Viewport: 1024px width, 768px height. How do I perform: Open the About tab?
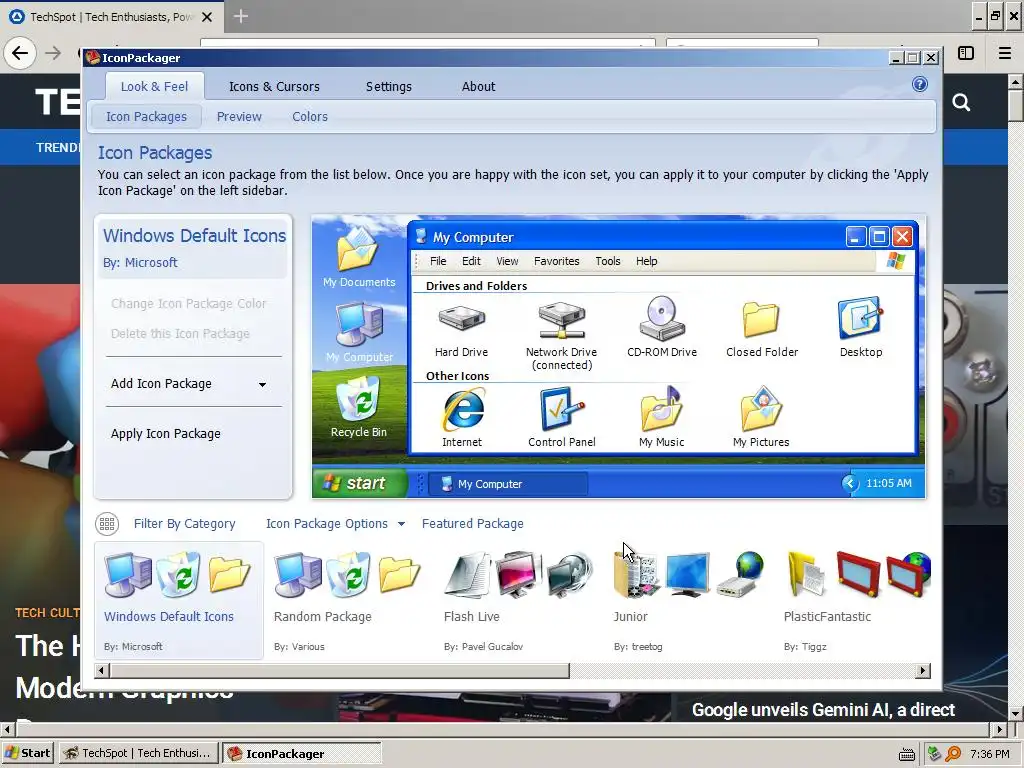(478, 86)
